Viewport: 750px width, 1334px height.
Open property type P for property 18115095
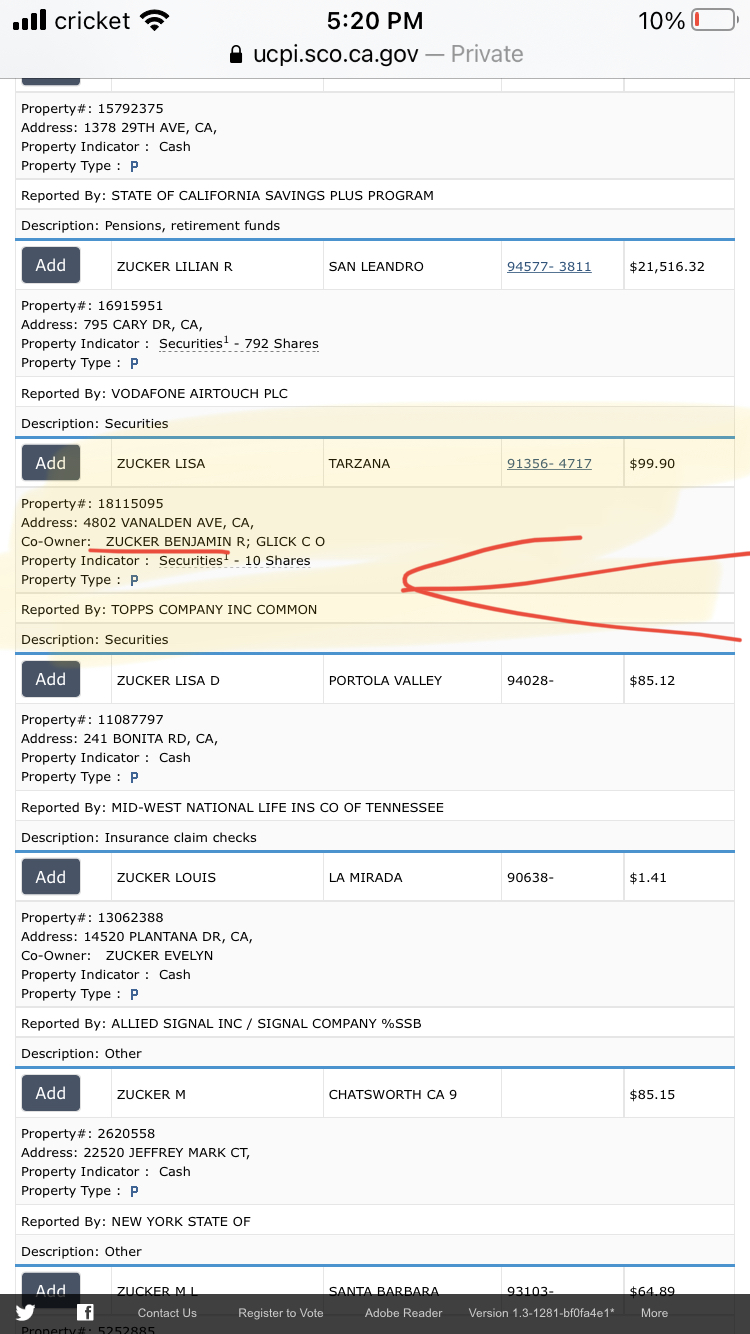(x=134, y=580)
